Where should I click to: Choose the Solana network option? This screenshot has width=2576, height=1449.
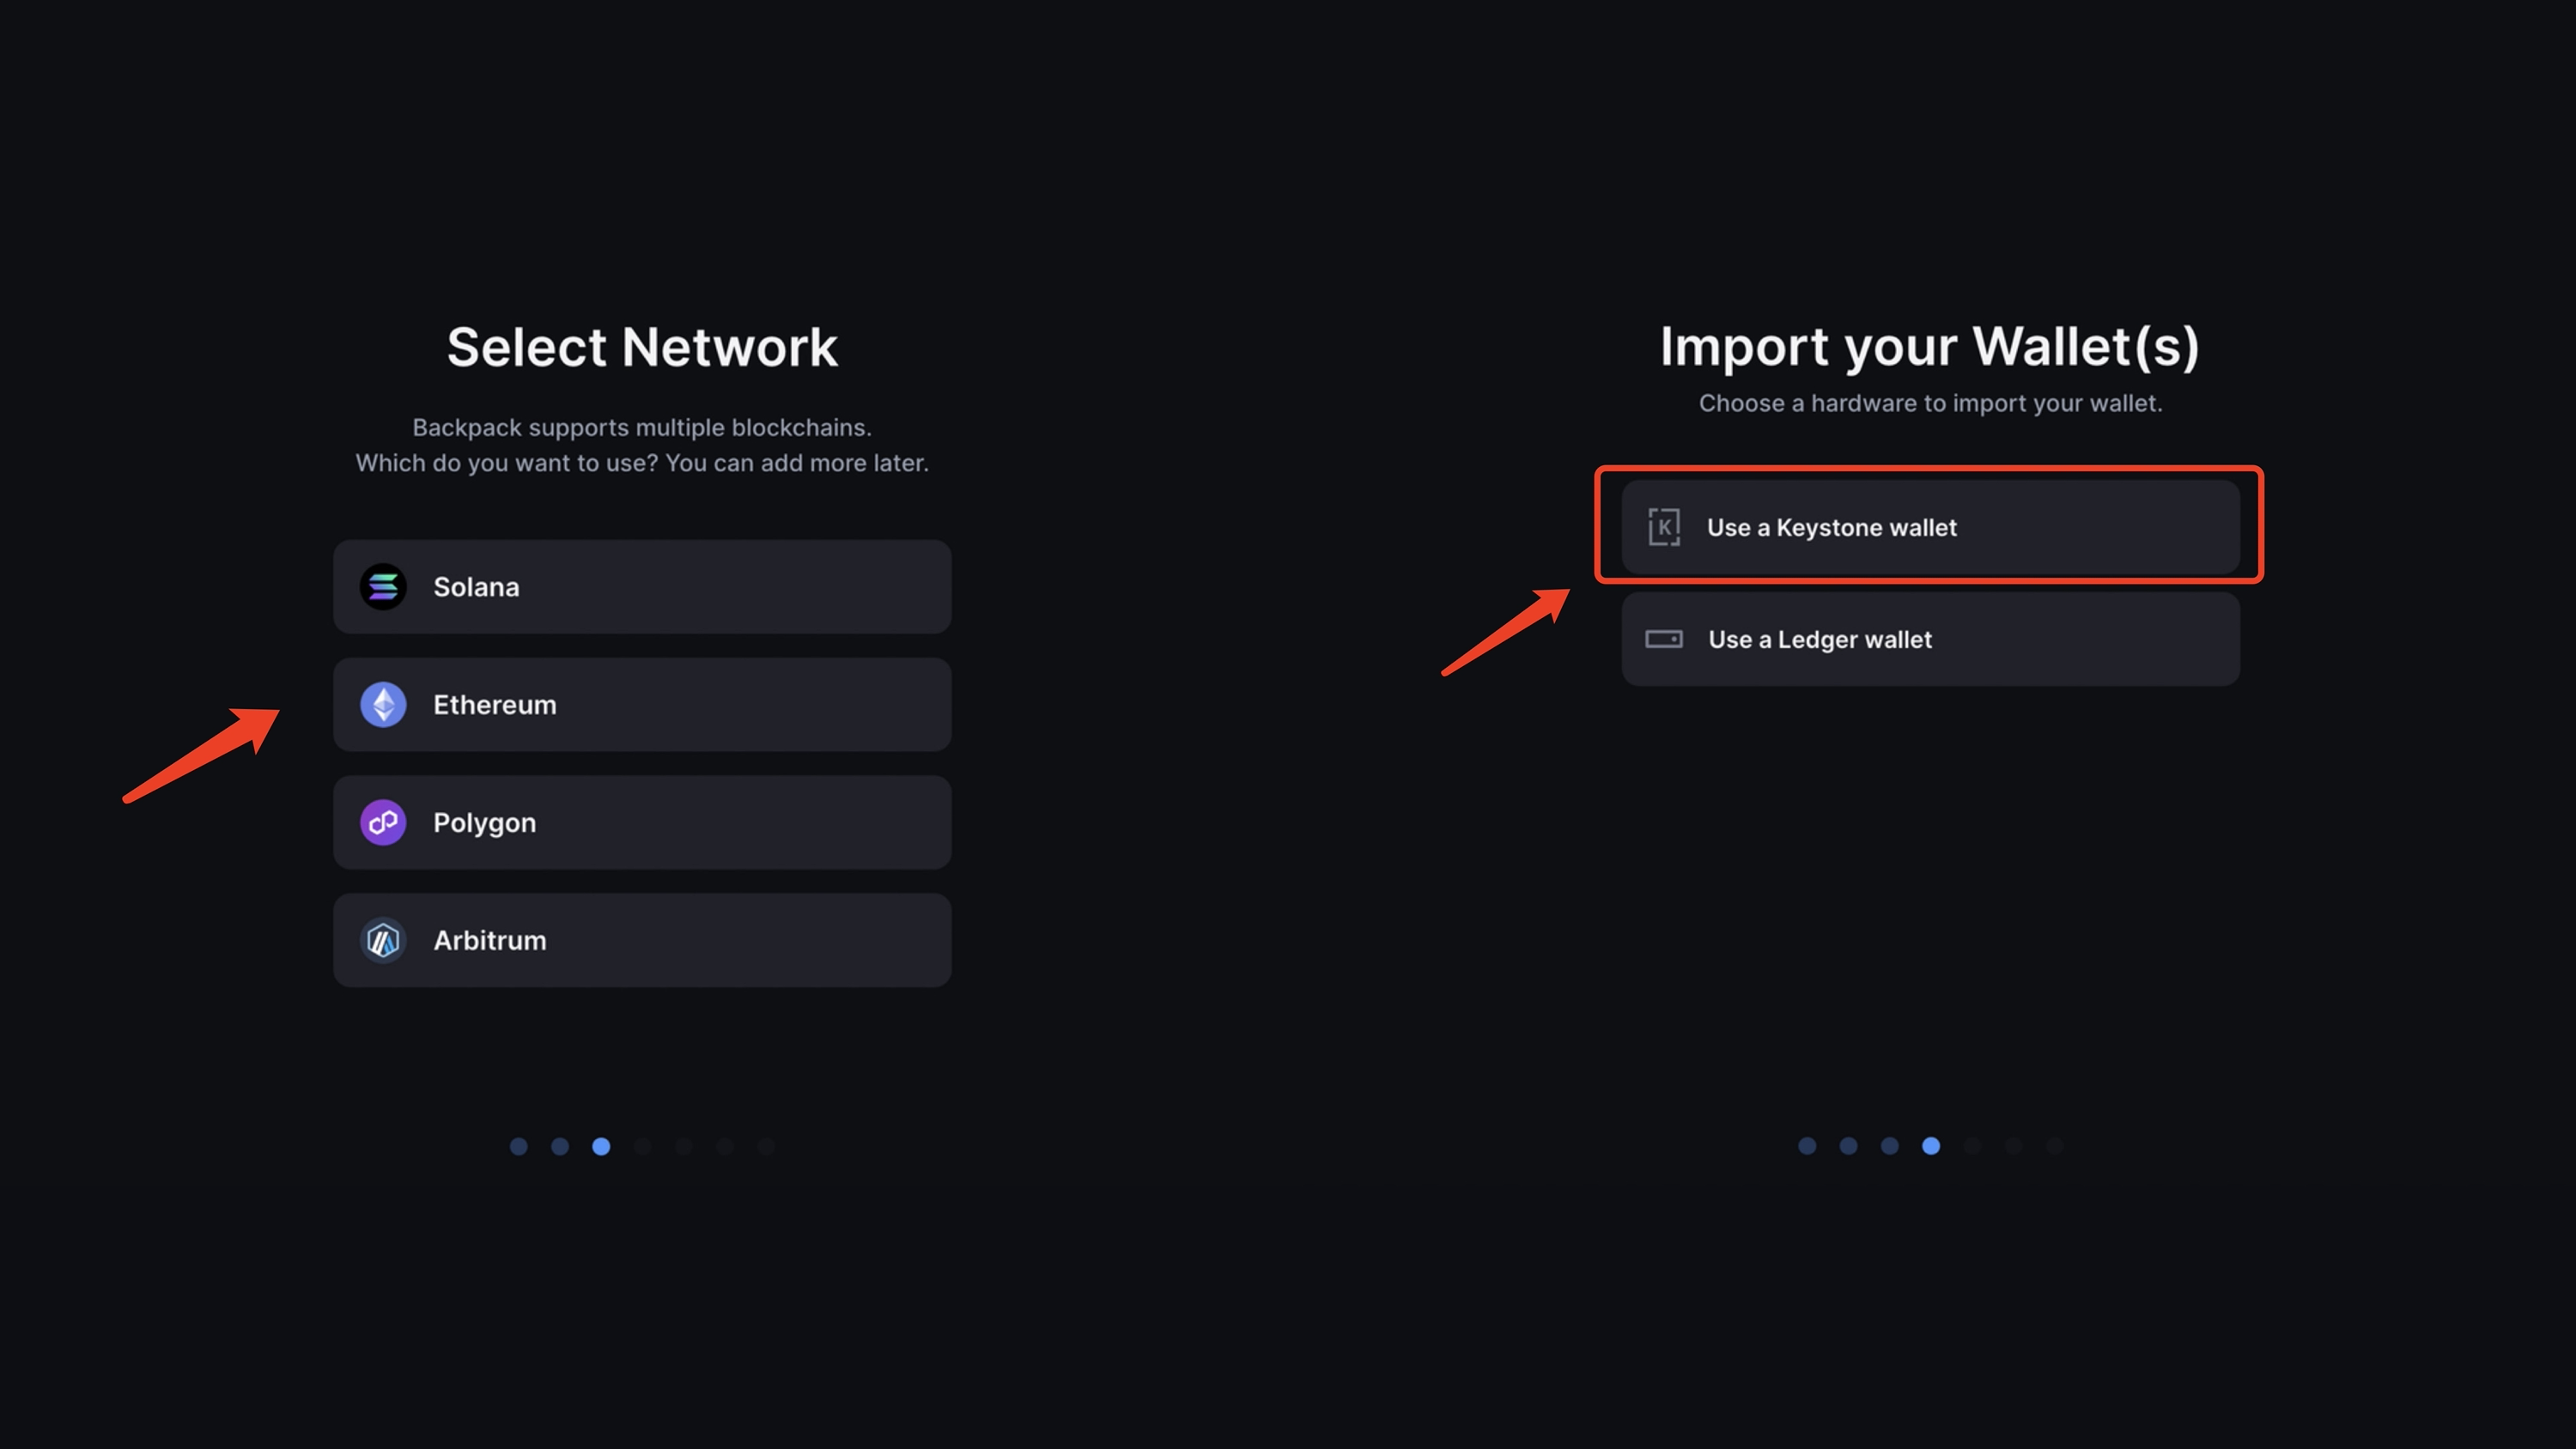(x=642, y=587)
